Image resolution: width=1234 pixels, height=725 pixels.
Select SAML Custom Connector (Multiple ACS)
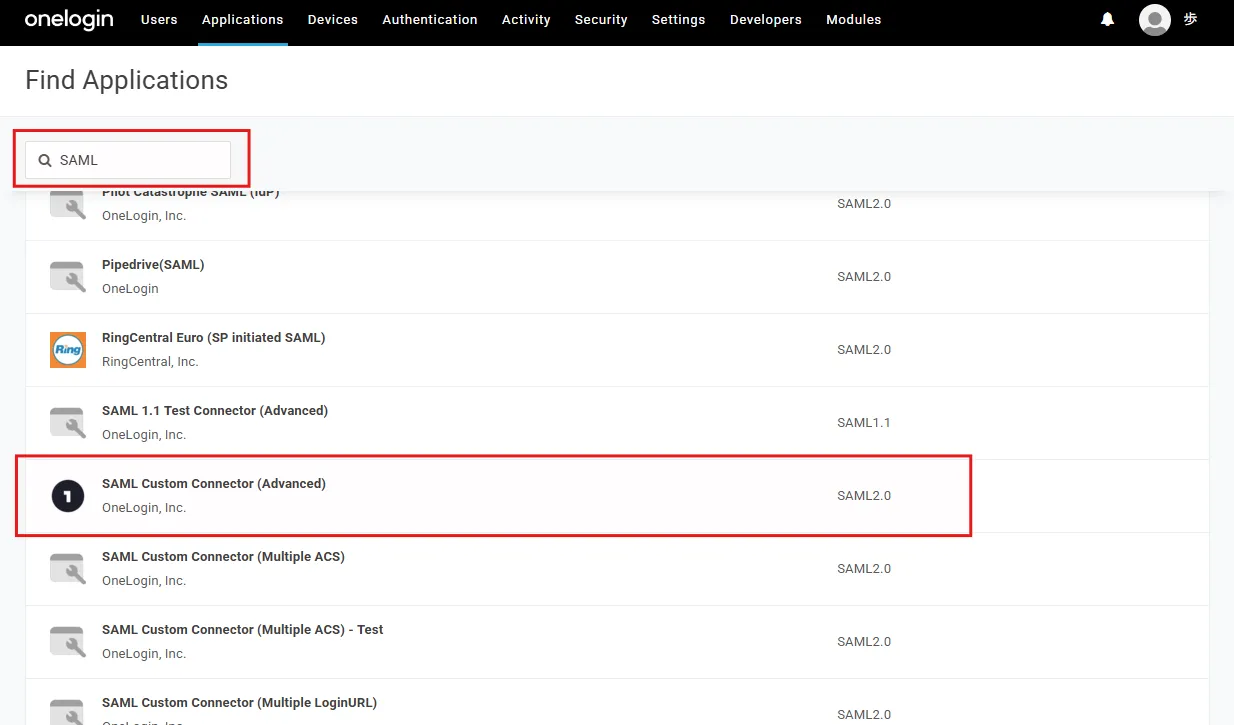coord(617,569)
